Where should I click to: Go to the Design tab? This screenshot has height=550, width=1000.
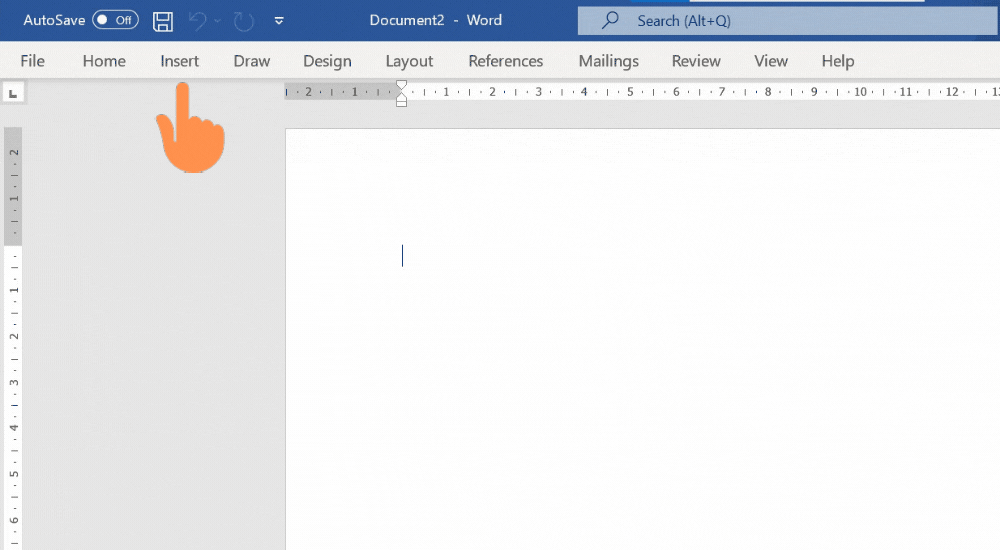click(327, 61)
